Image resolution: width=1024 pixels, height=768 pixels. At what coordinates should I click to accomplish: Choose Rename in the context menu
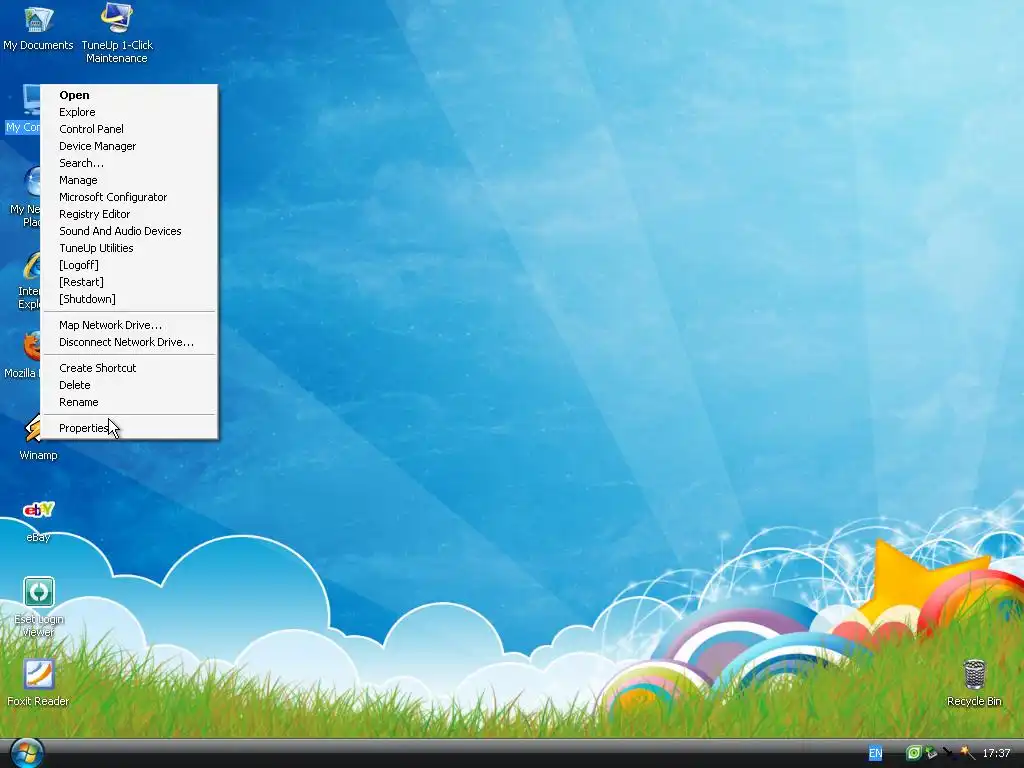pyautogui.click(x=129, y=402)
